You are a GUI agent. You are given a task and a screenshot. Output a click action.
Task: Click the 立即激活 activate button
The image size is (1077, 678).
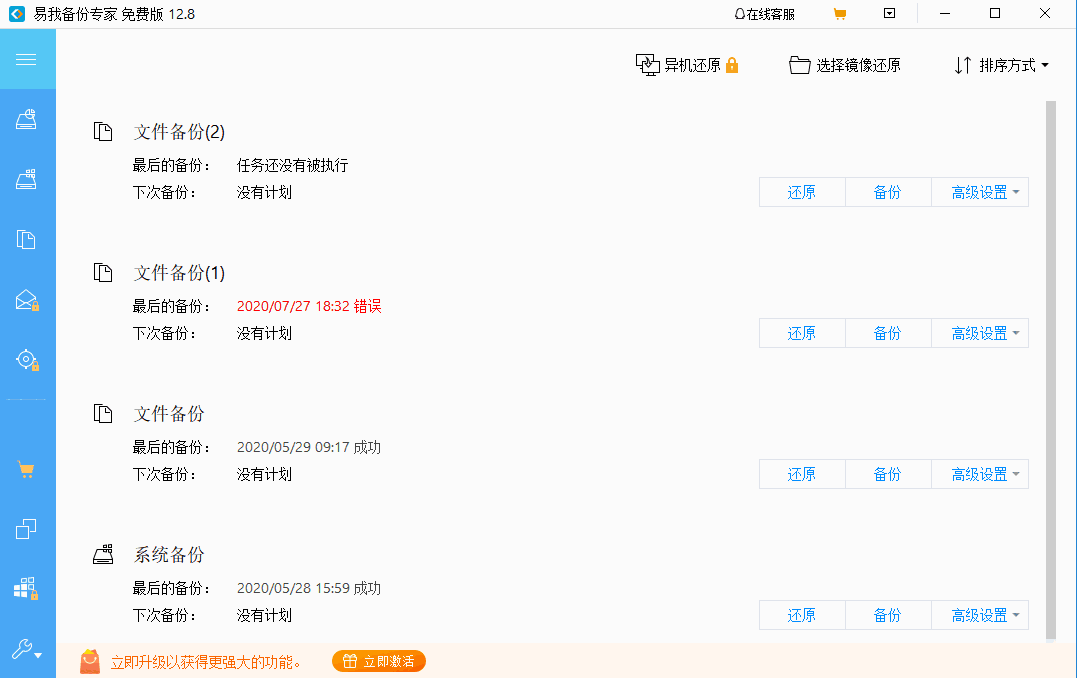[x=379, y=661]
